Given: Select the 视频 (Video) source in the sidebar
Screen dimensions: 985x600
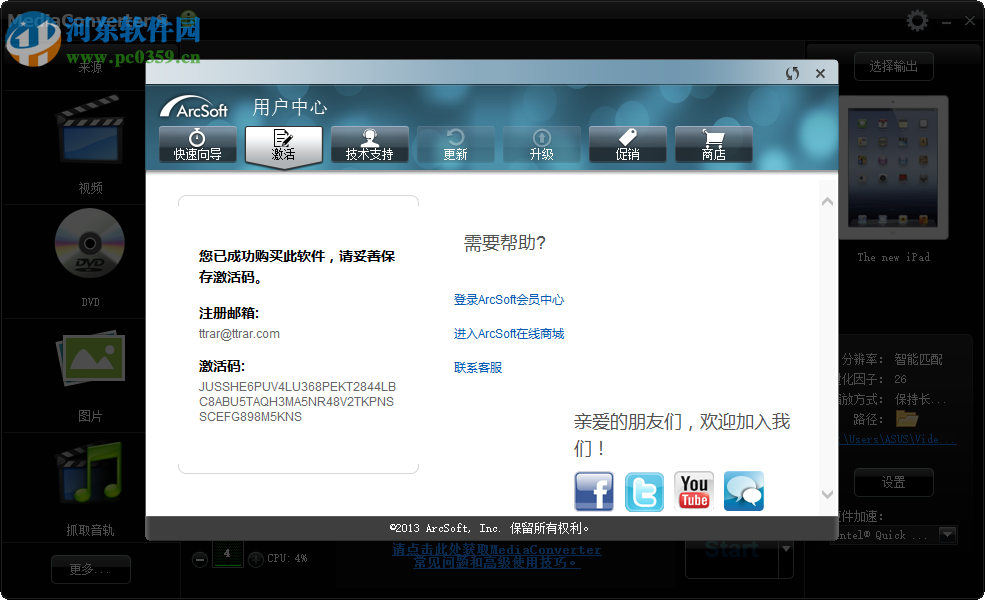Looking at the screenshot, I should point(90,140).
